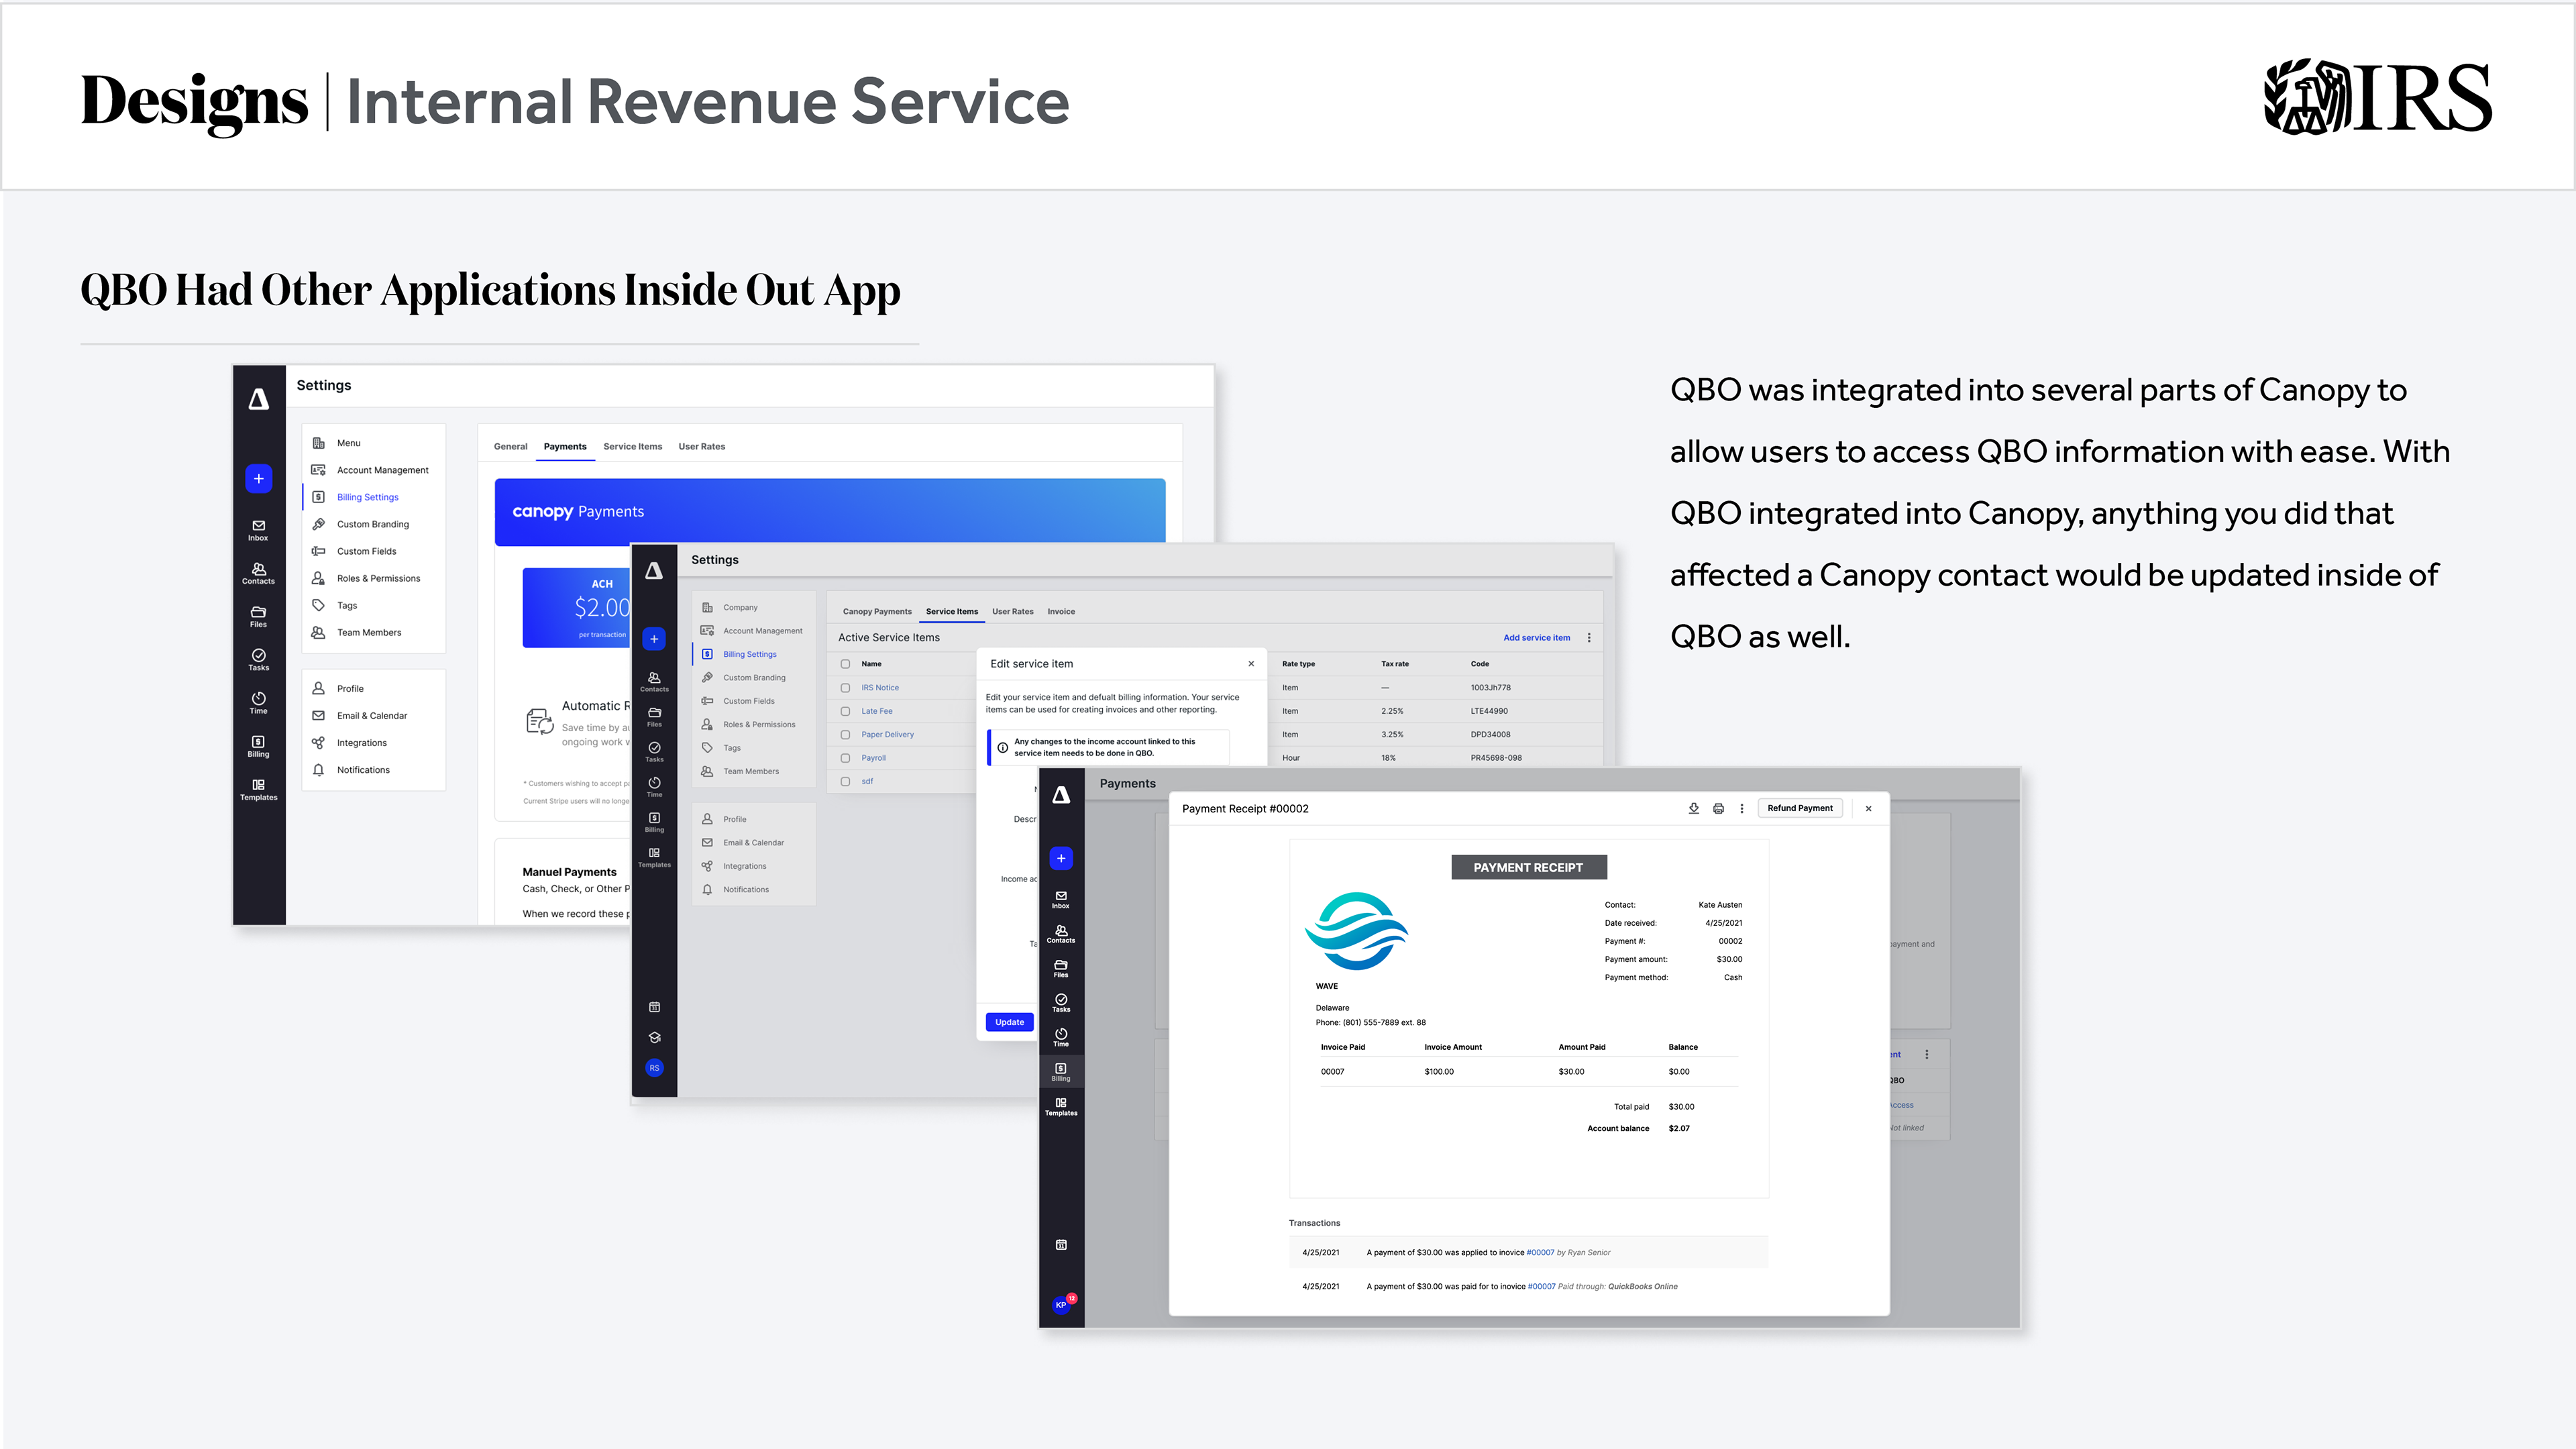Select Team Members in back Settings menu
This screenshot has height=1449, width=2576.
373,633
